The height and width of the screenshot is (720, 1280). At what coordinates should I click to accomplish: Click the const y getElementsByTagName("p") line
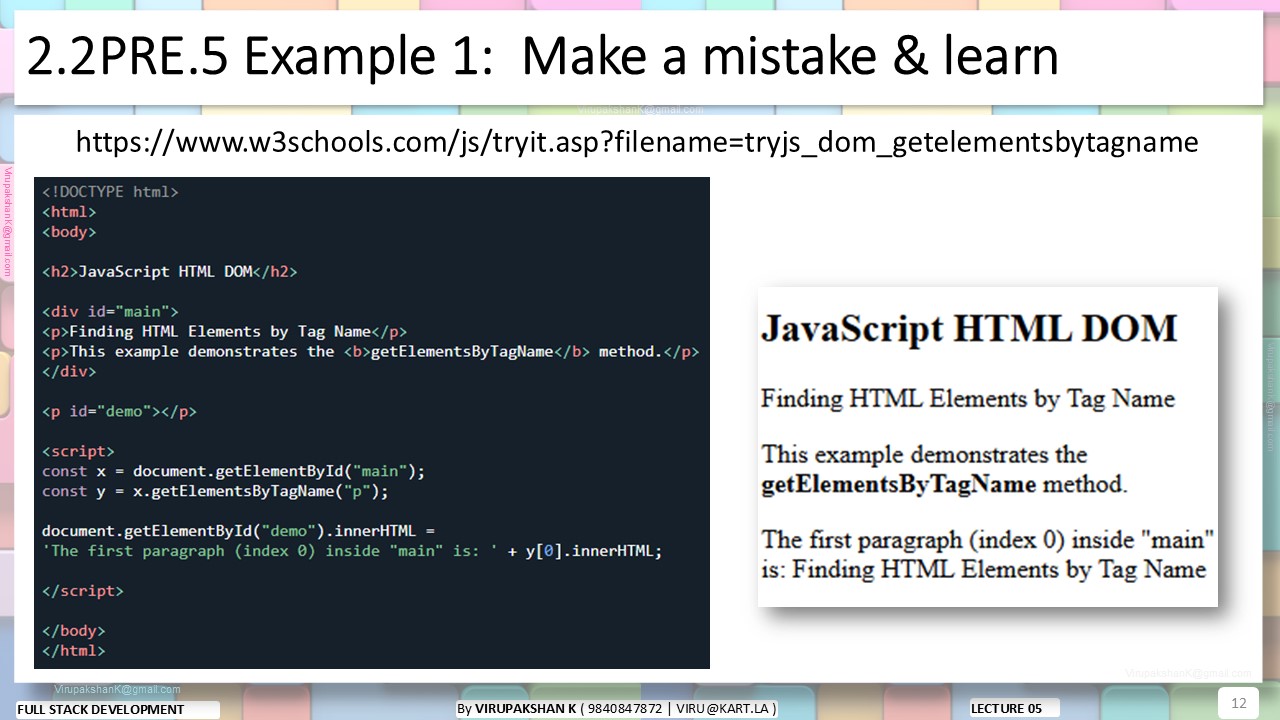215,491
